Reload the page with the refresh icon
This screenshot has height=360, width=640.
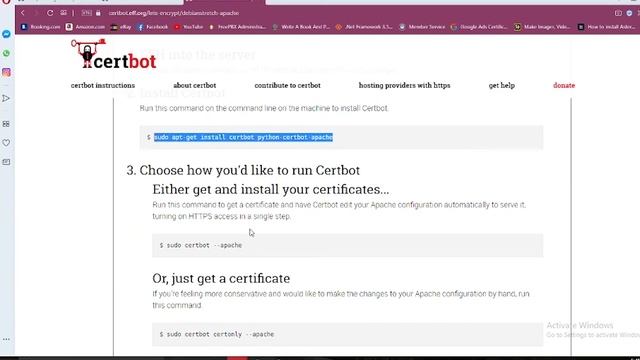tap(50, 13)
